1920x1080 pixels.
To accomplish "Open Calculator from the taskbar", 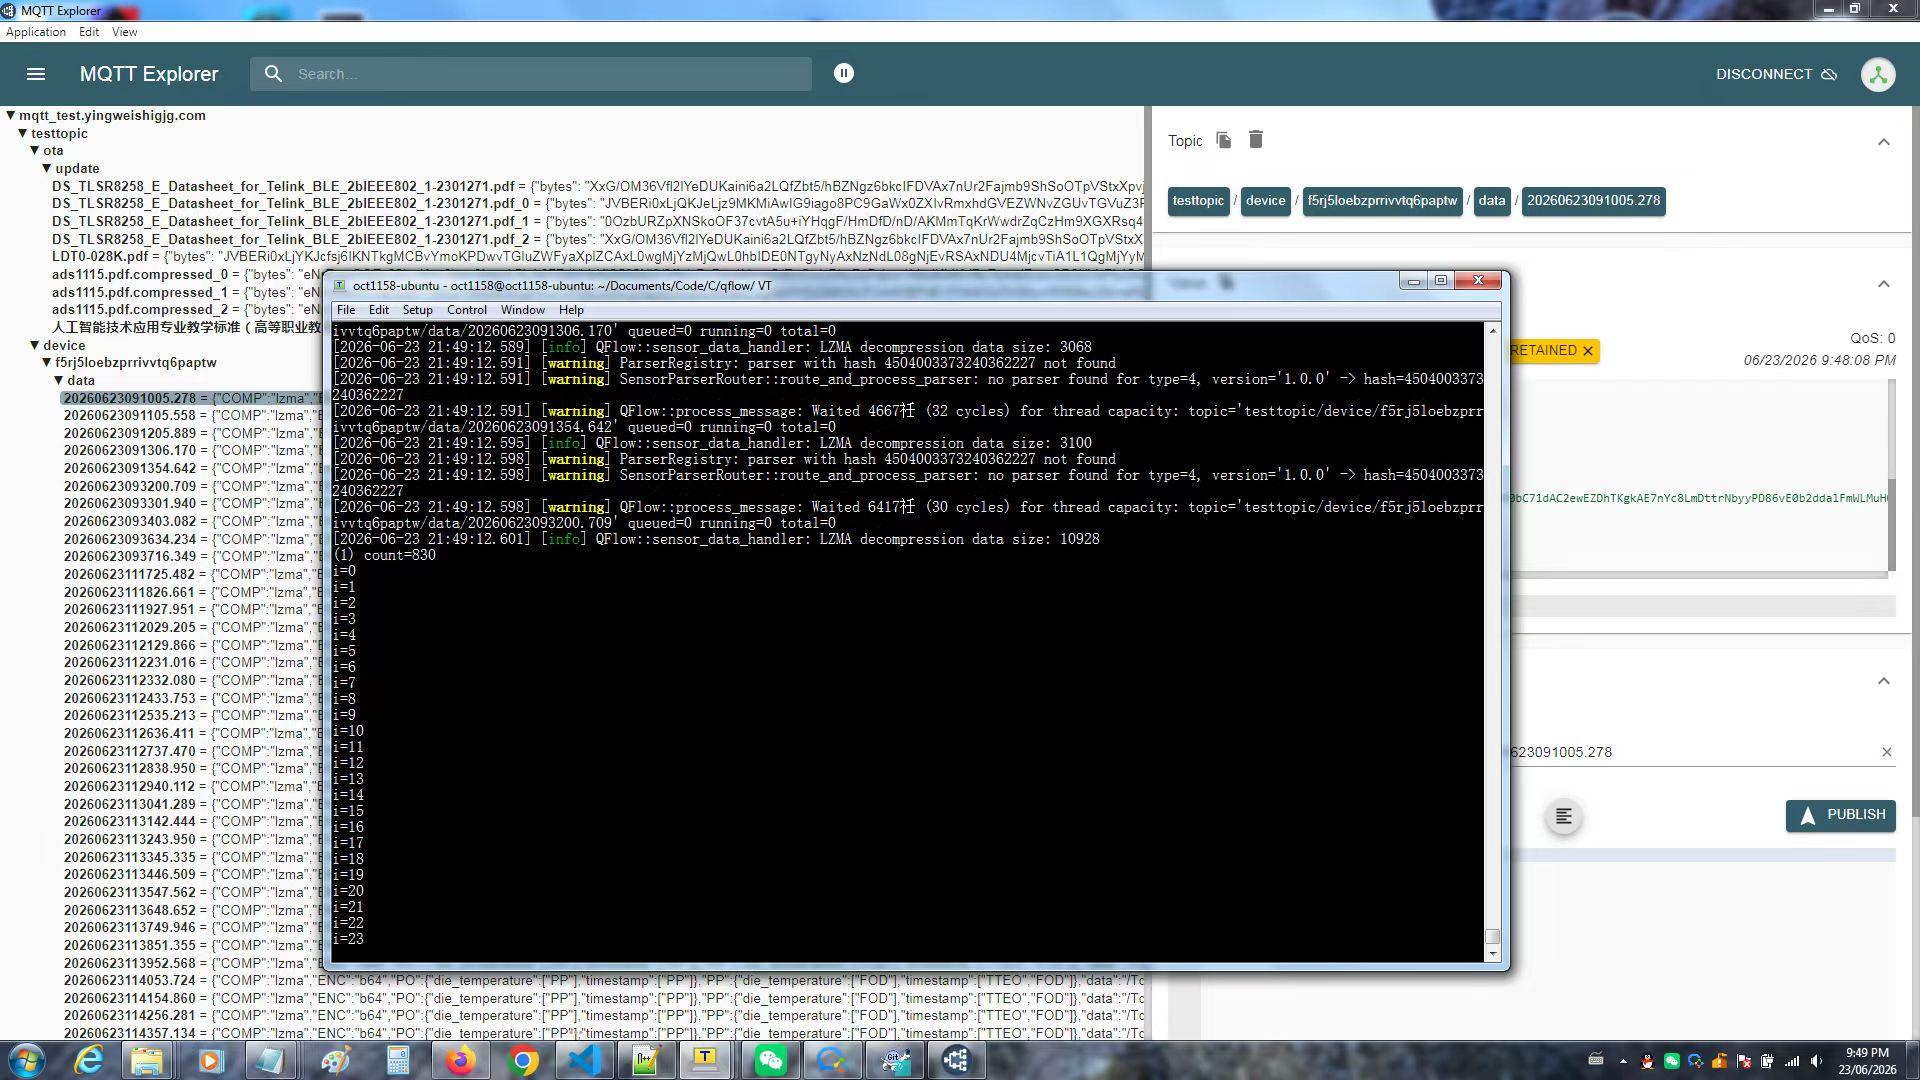I will (x=398, y=1060).
